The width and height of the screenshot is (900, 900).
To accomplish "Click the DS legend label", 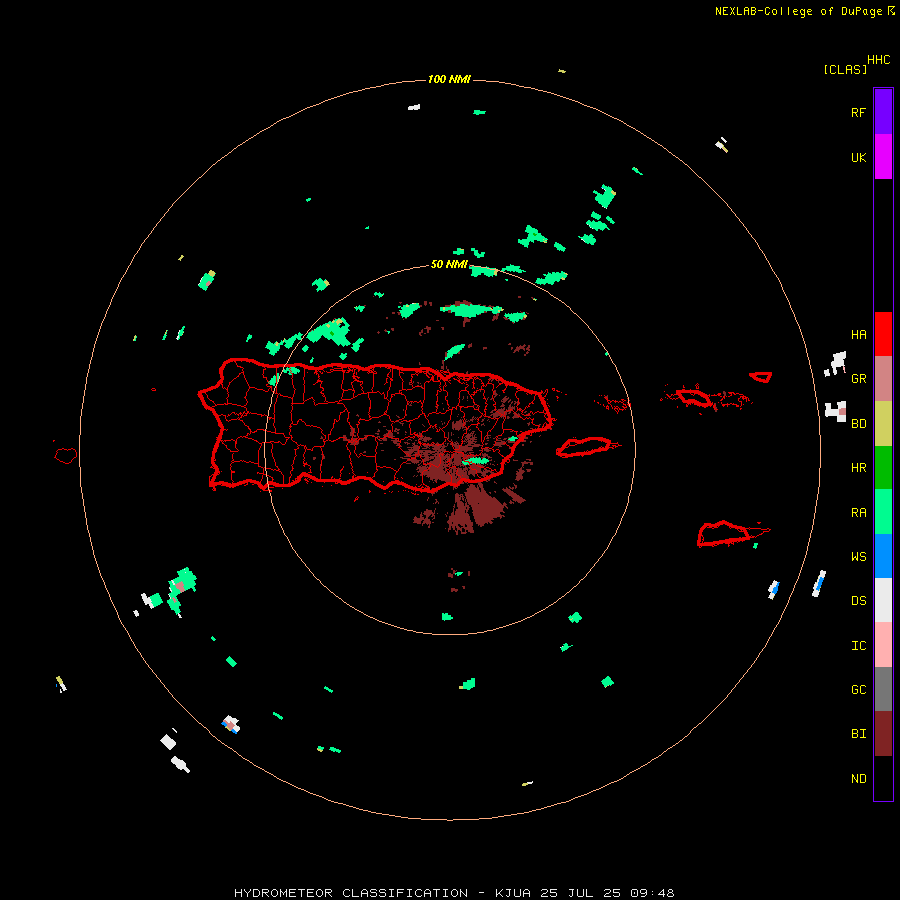I will coord(858,600).
